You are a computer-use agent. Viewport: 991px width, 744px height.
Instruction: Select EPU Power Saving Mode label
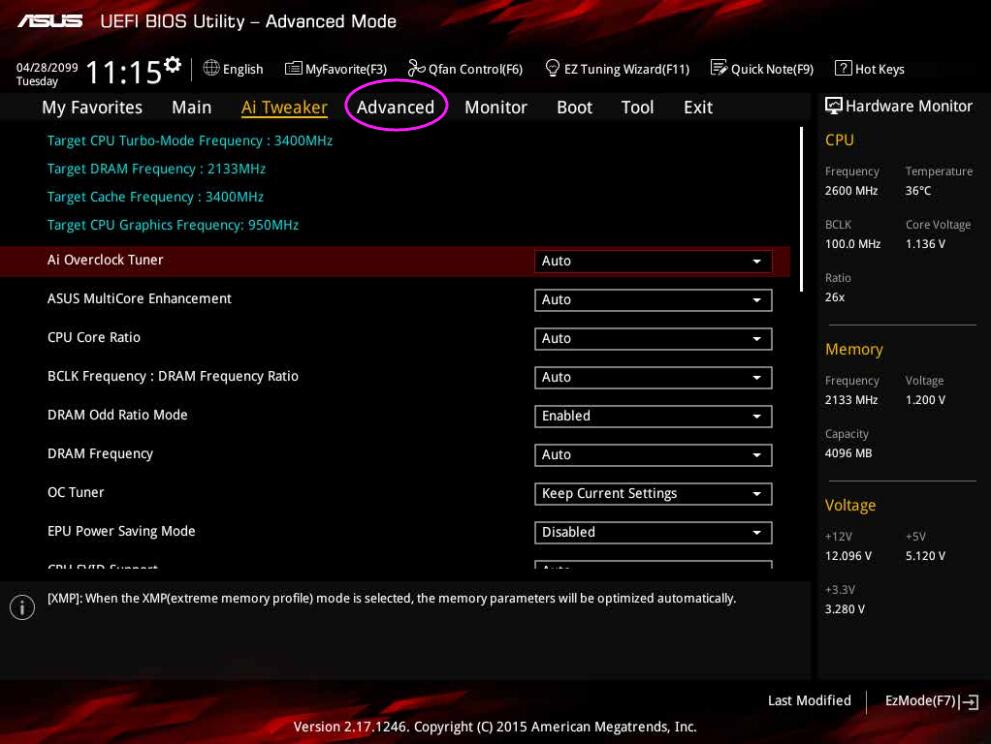[x=121, y=531]
